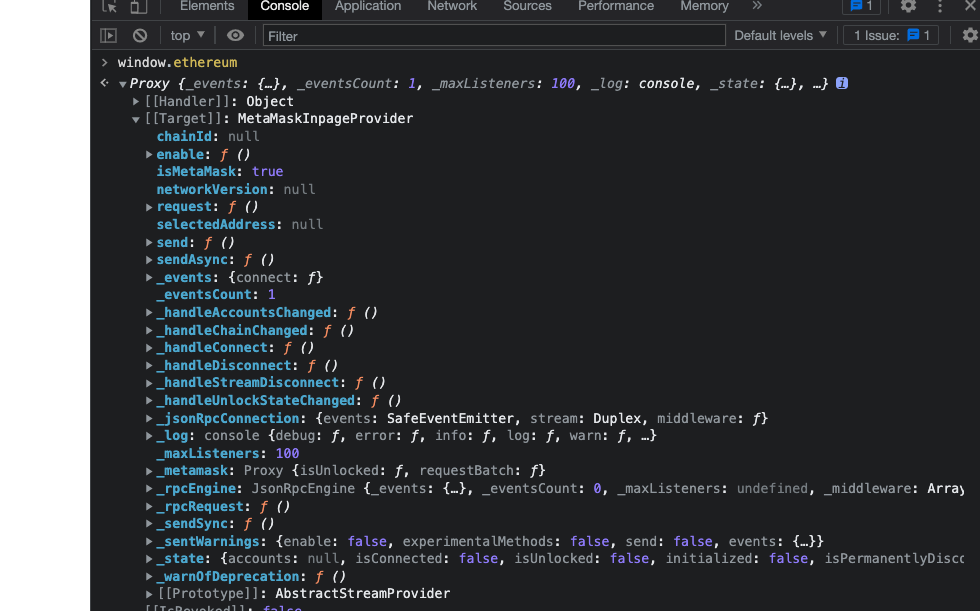Open the Sources tab
Viewport: 980px width, 611px height.
(x=527, y=7)
